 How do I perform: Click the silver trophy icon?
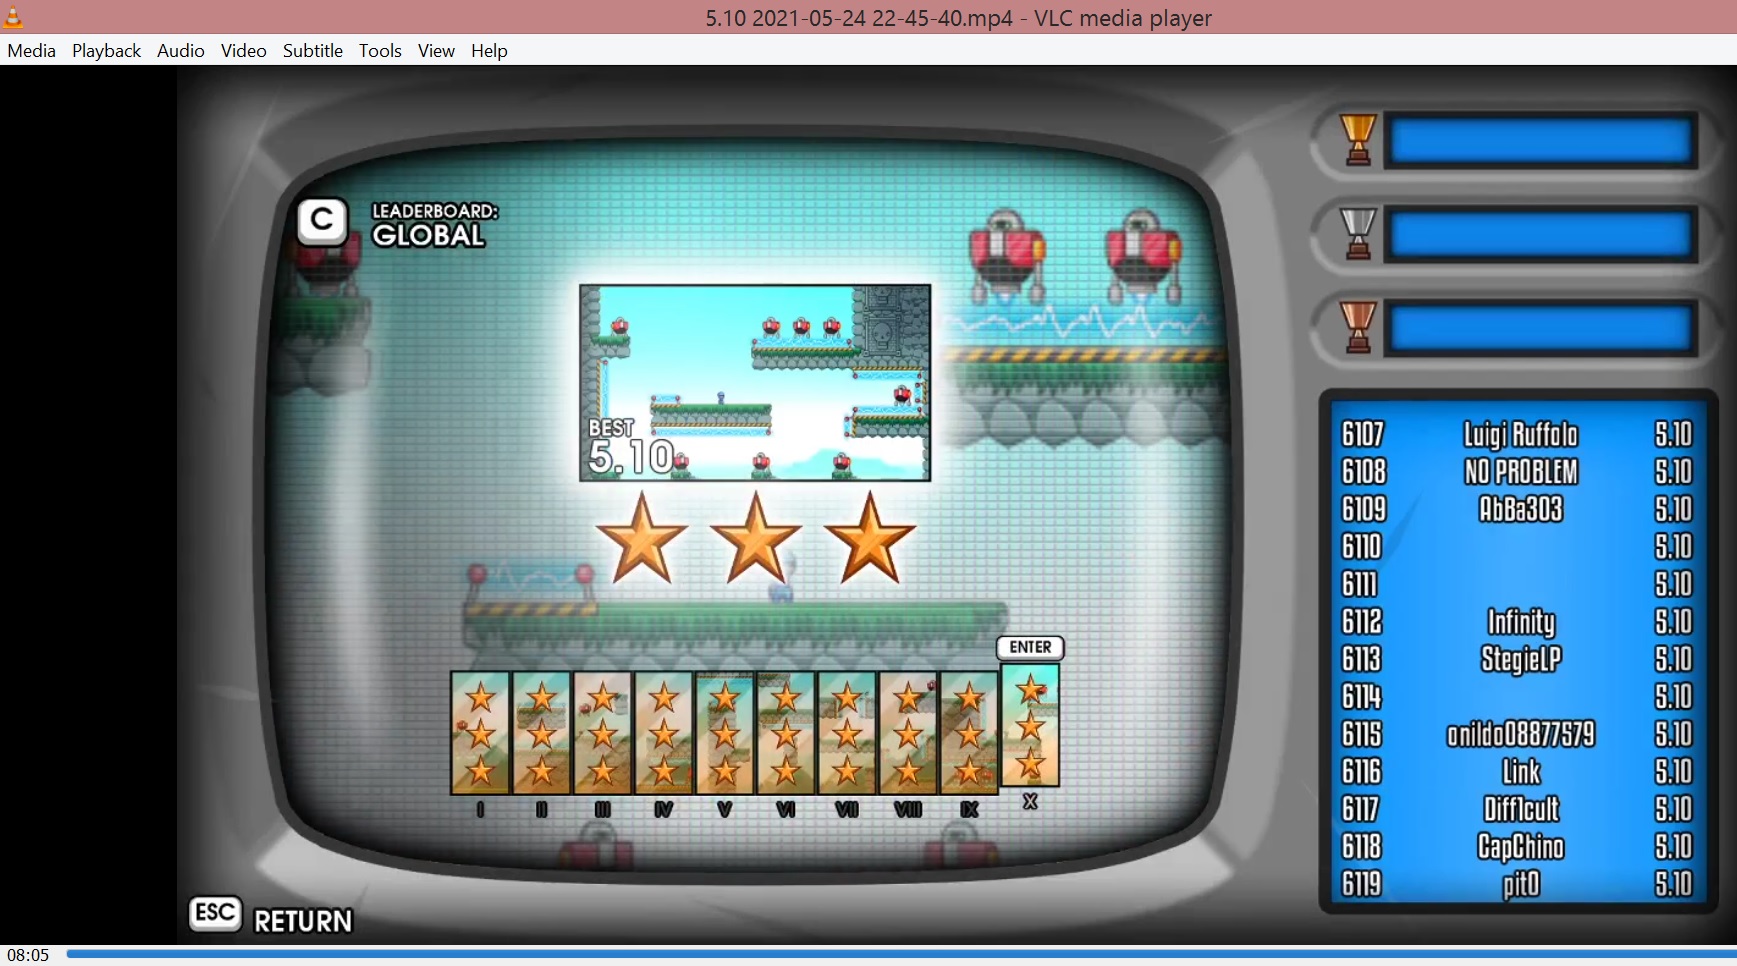point(1358,233)
